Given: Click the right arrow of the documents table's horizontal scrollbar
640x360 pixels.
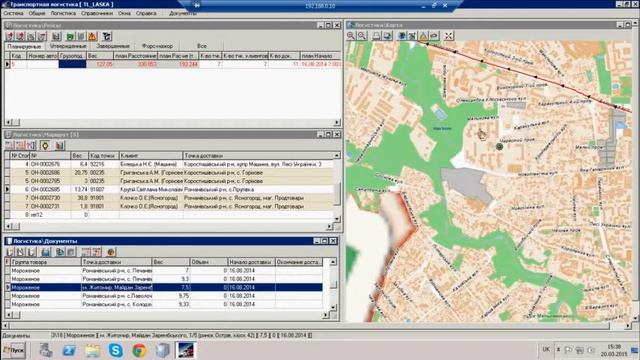Looking at the screenshot, I should tap(325, 315).
